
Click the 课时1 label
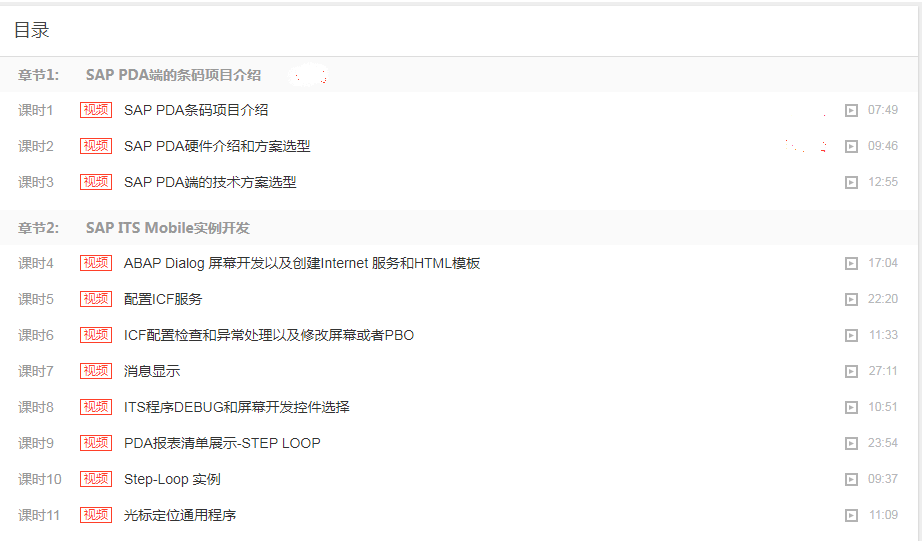click(x=36, y=110)
